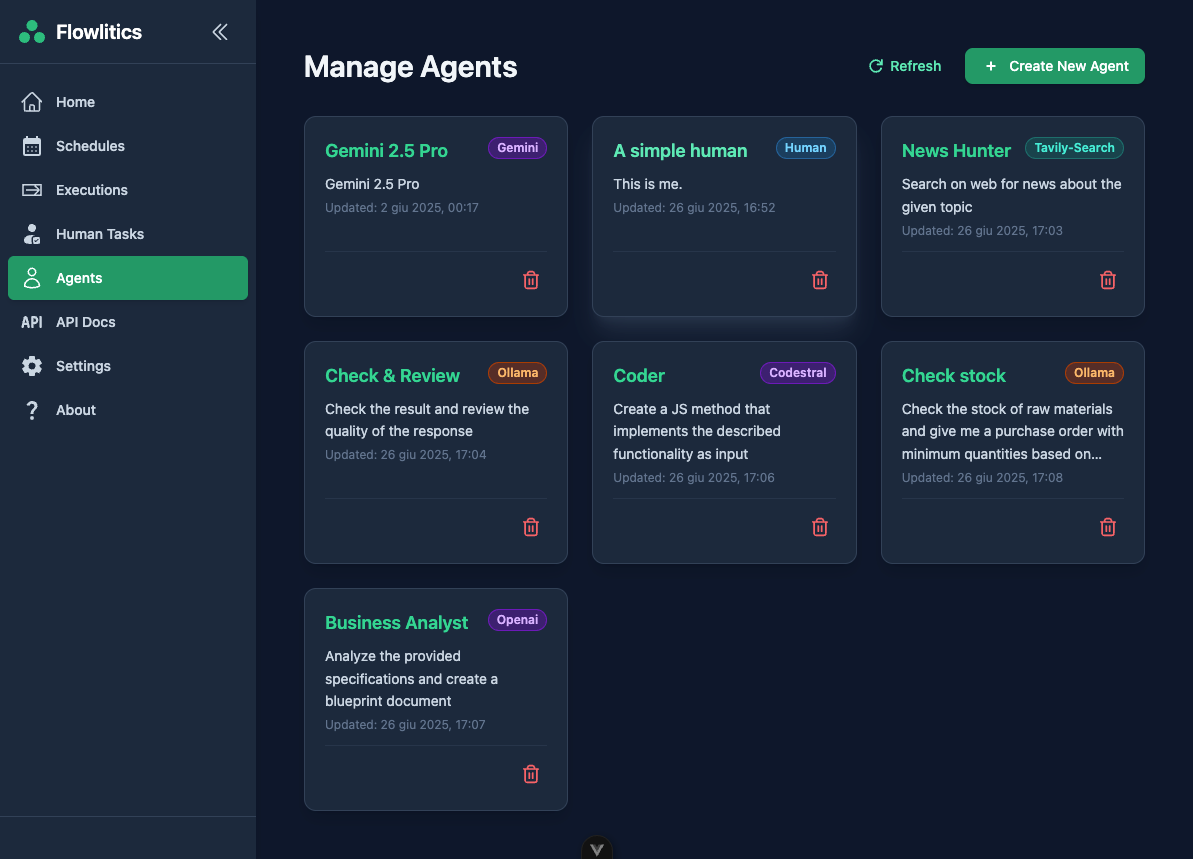
Task: Click the Flowlitics brand name
Action: [x=99, y=32]
